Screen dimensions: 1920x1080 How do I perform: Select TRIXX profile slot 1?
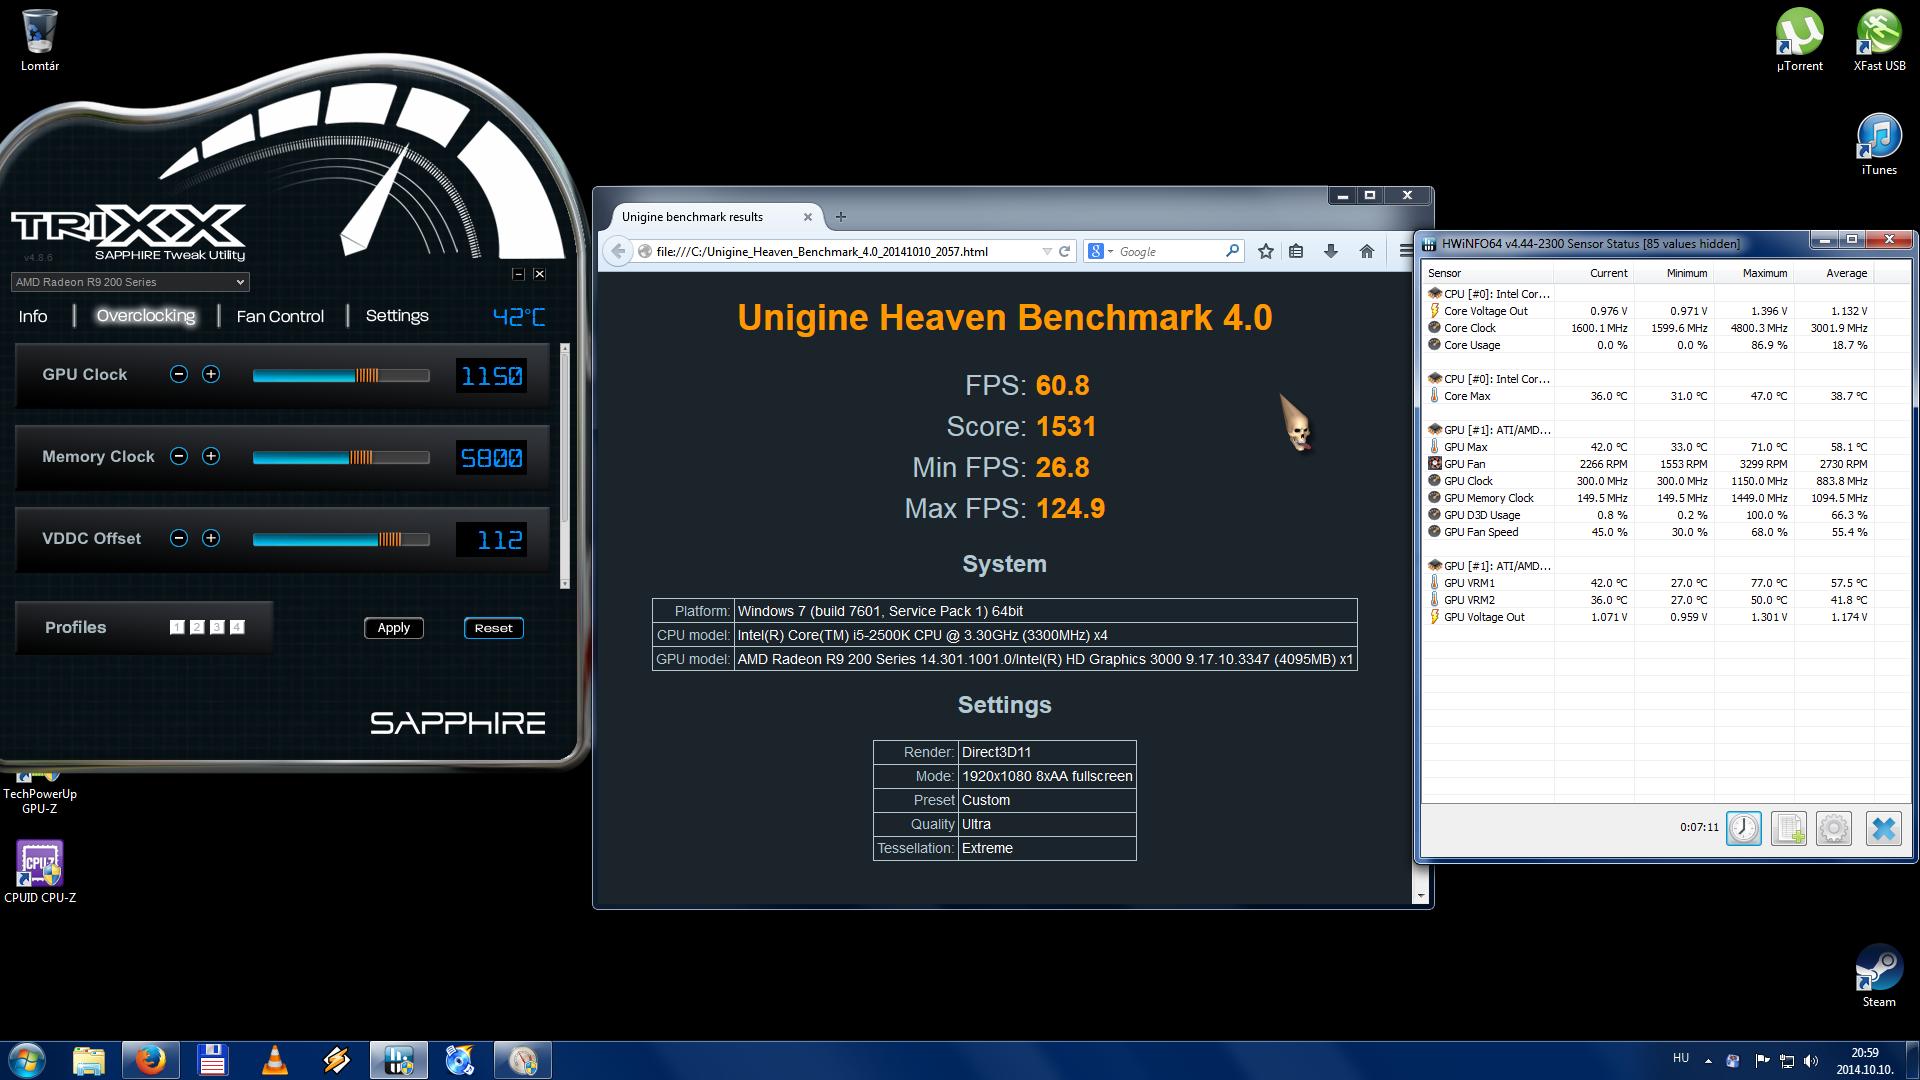177,627
